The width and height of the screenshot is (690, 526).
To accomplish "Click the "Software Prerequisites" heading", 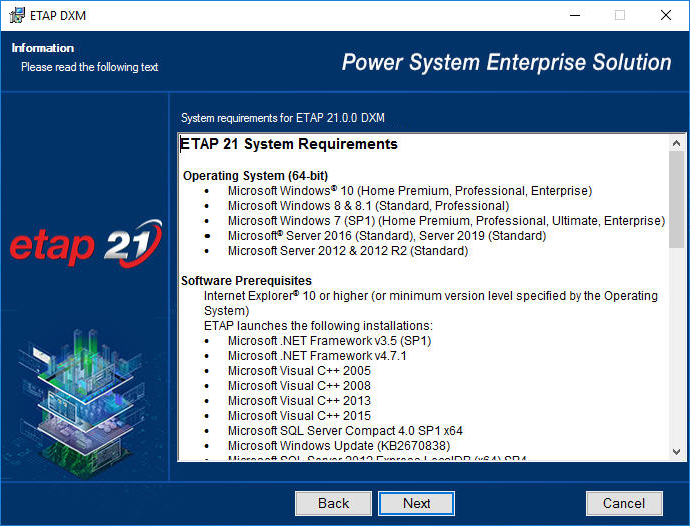I will (x=246, y=280).
